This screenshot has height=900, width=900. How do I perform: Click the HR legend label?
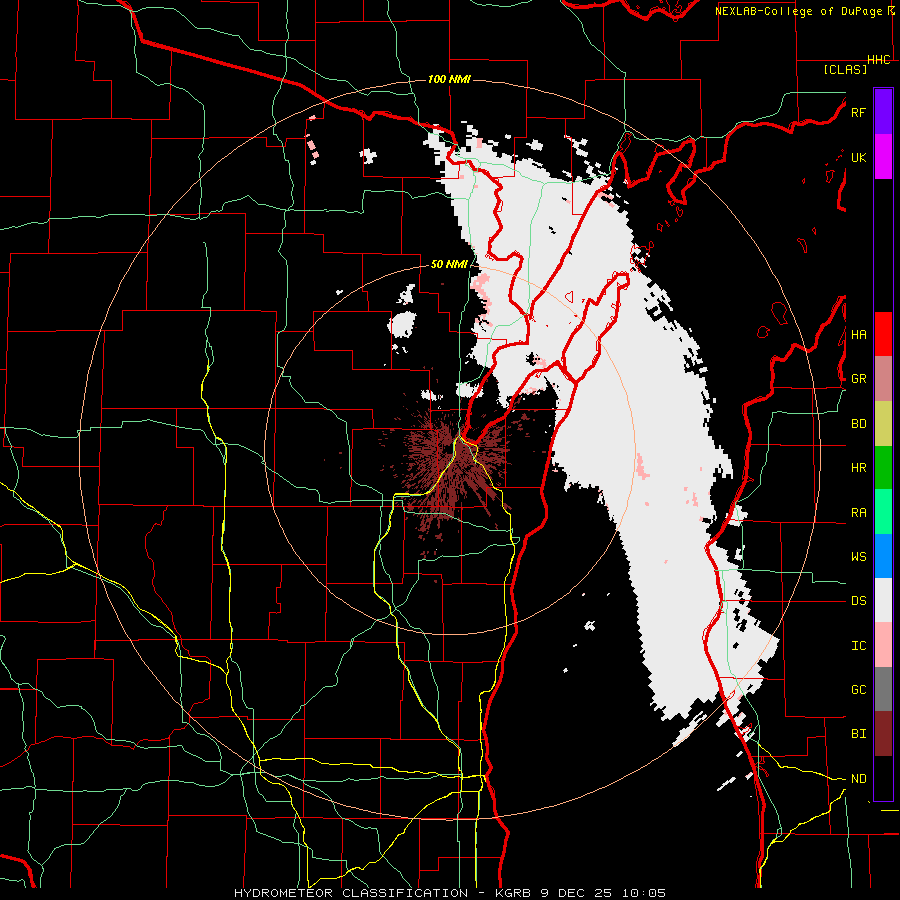[x=858, y=468]
